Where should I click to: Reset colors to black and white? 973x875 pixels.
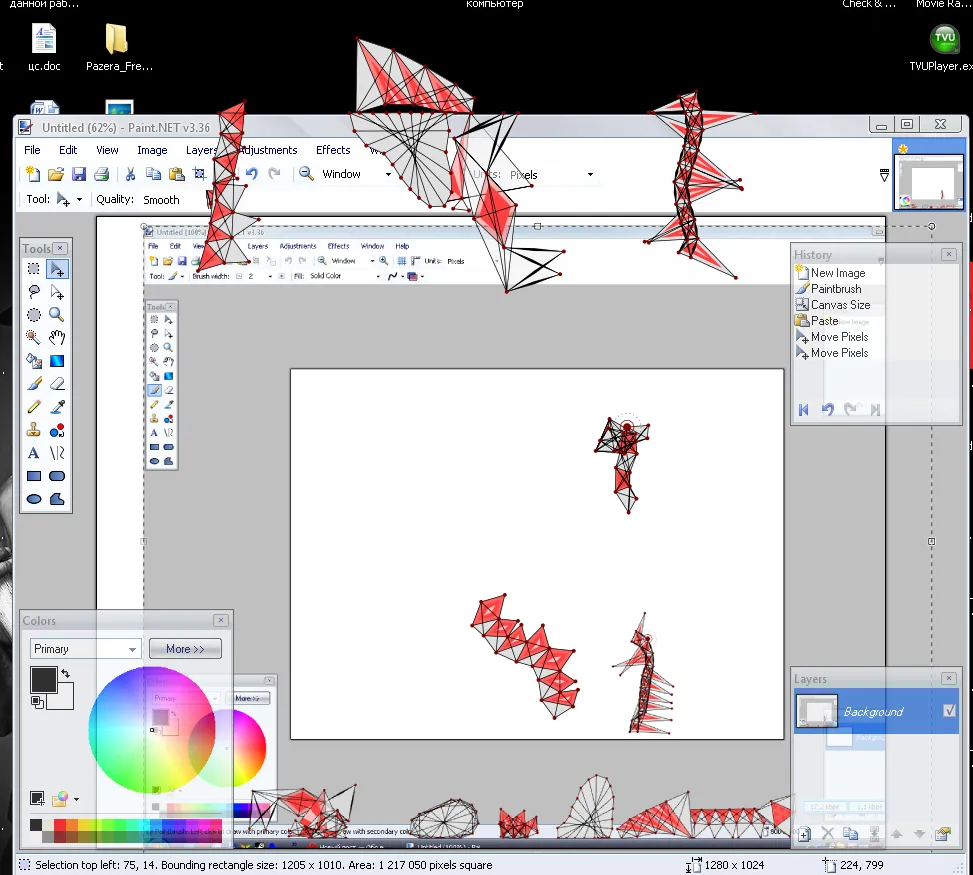point(36,702)
